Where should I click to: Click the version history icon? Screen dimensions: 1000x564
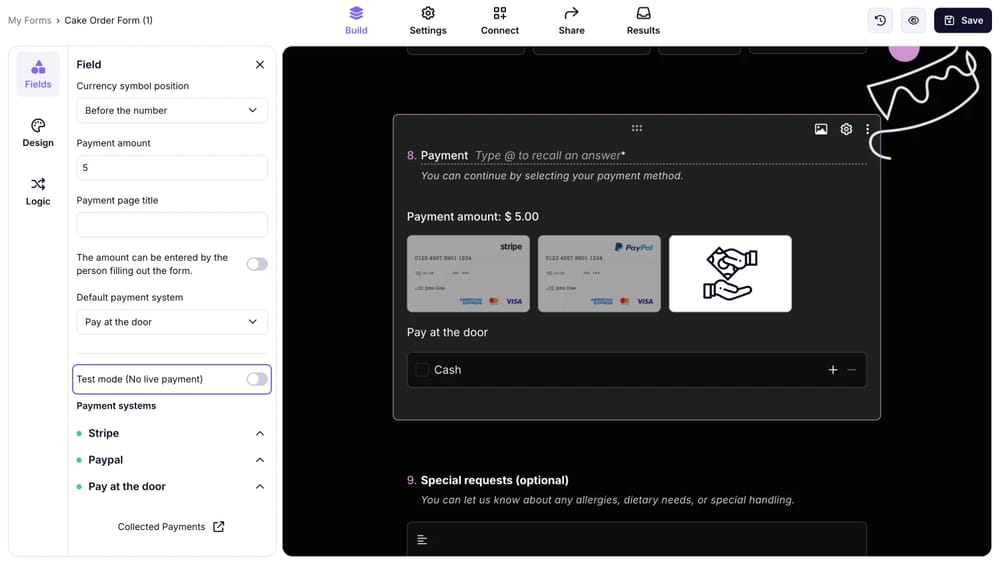[880, 20]
